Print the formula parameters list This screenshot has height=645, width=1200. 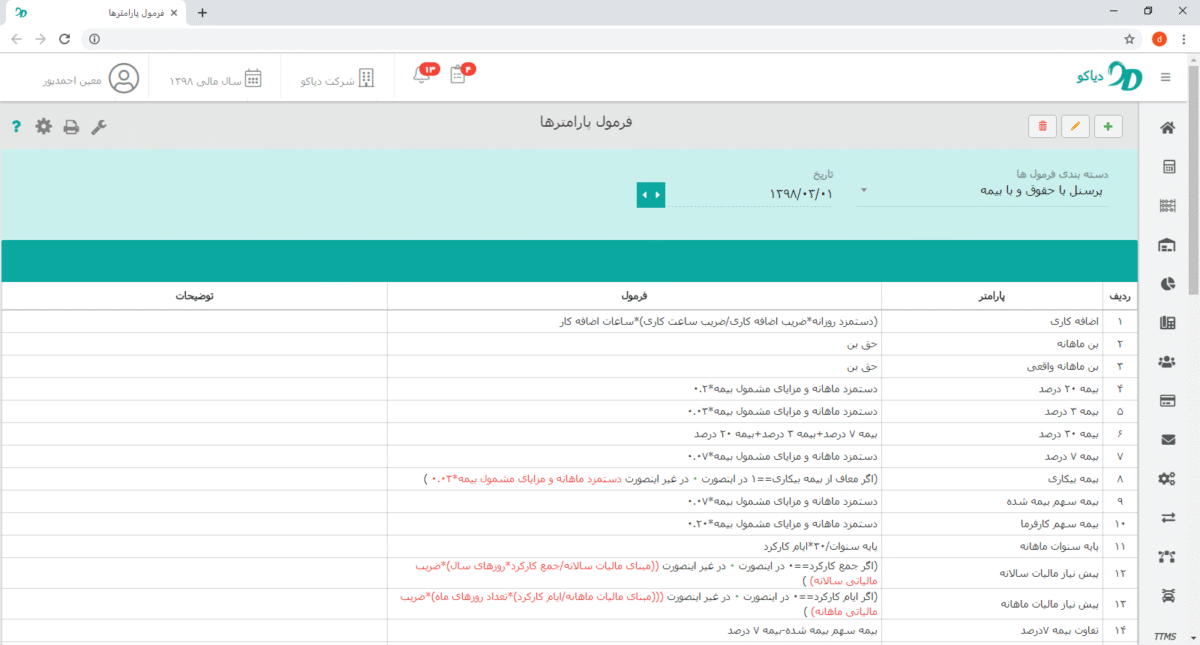[x=71, y=127]
